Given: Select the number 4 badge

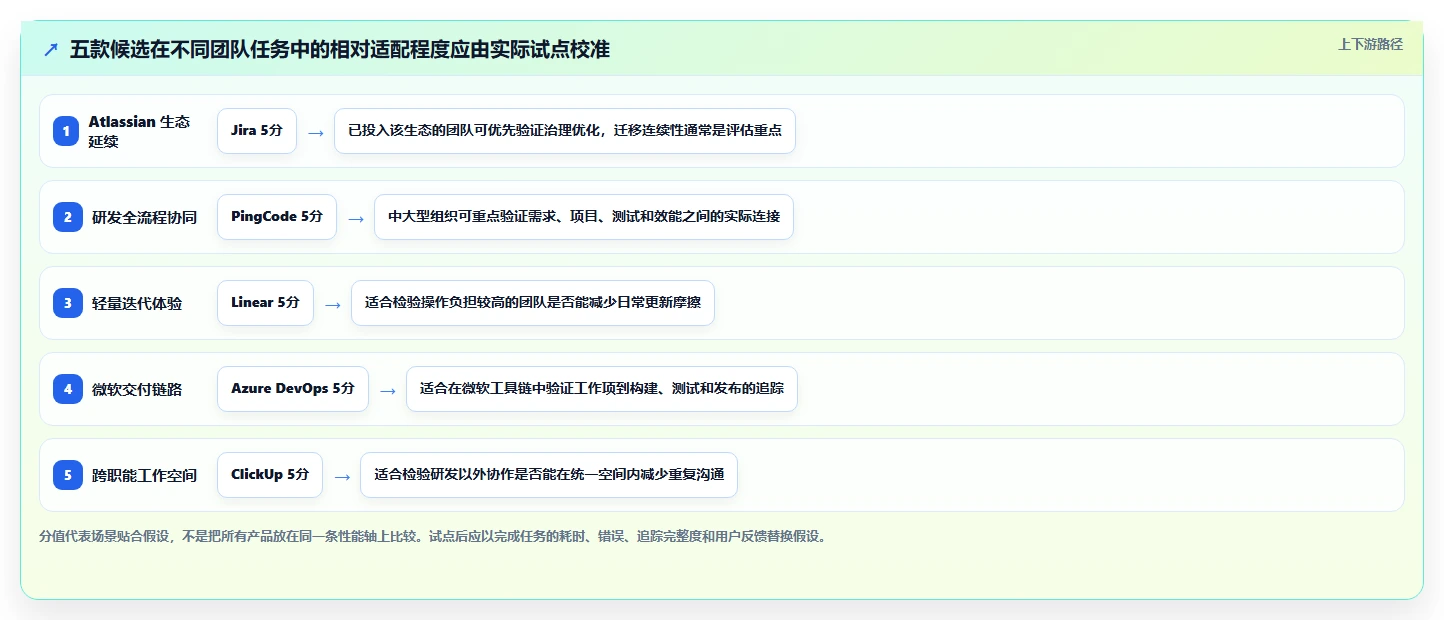Looking at the screenshot, I should pyautogui.click(x=67, y=389).
